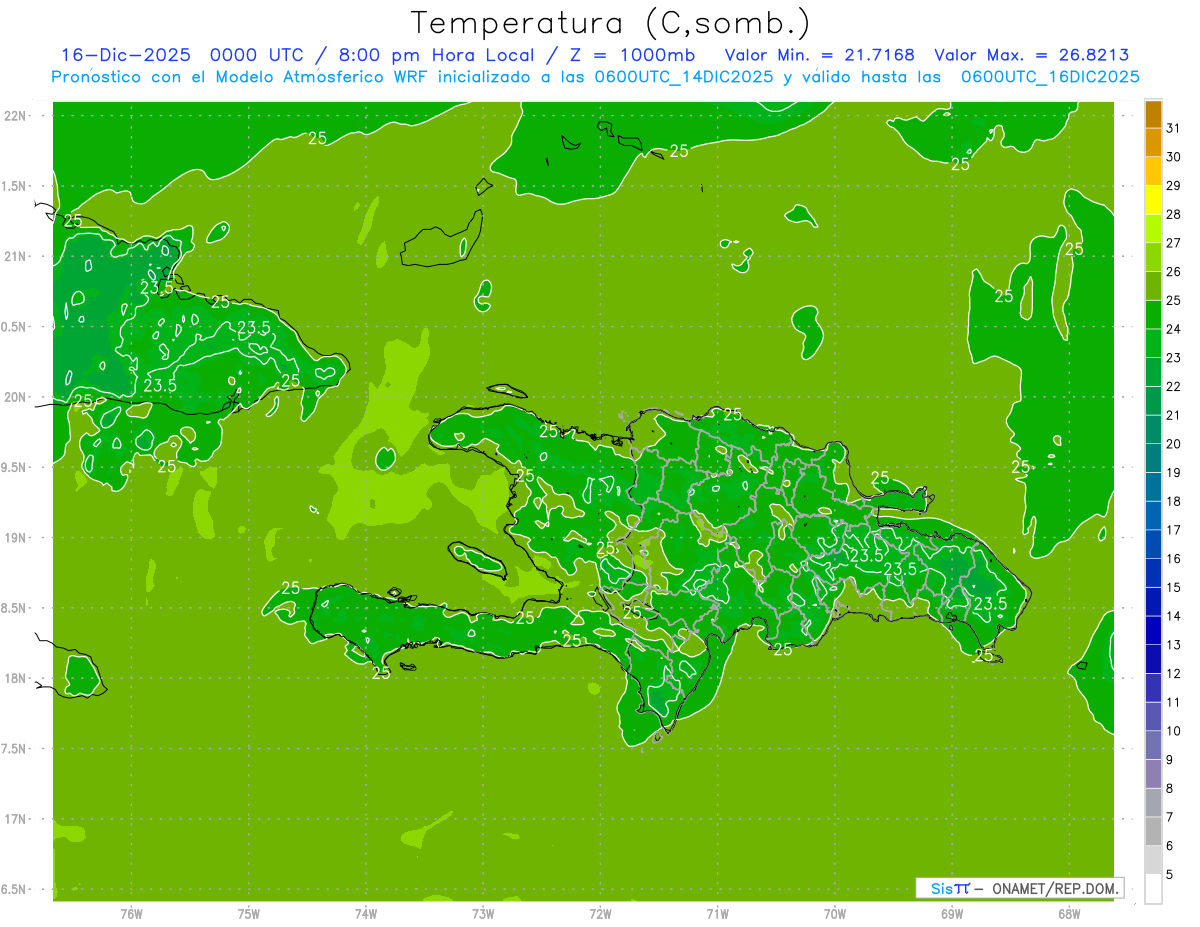
Task: Click the legend scale value '27'
Action: click(1173, 243)
